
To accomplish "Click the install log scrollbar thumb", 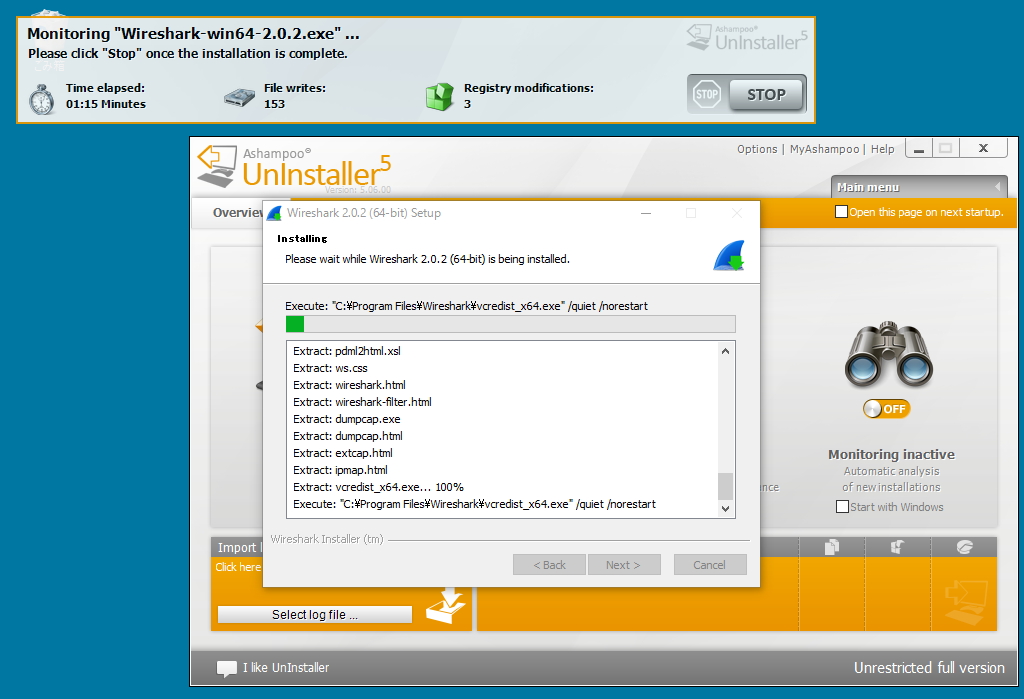I will tap(725, 486).
